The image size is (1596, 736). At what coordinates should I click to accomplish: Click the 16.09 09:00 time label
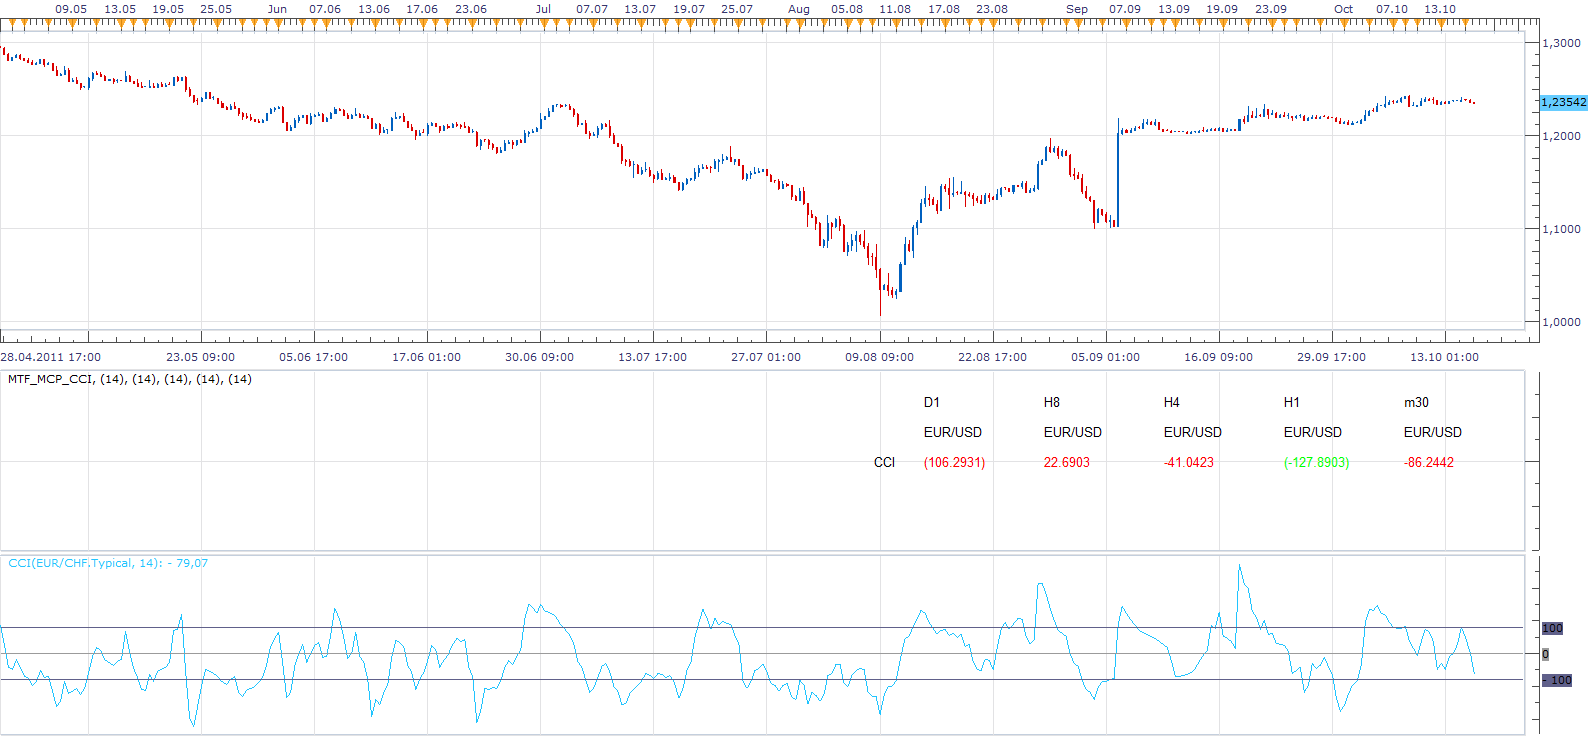pyautogui.click(x=1218, y=357)
